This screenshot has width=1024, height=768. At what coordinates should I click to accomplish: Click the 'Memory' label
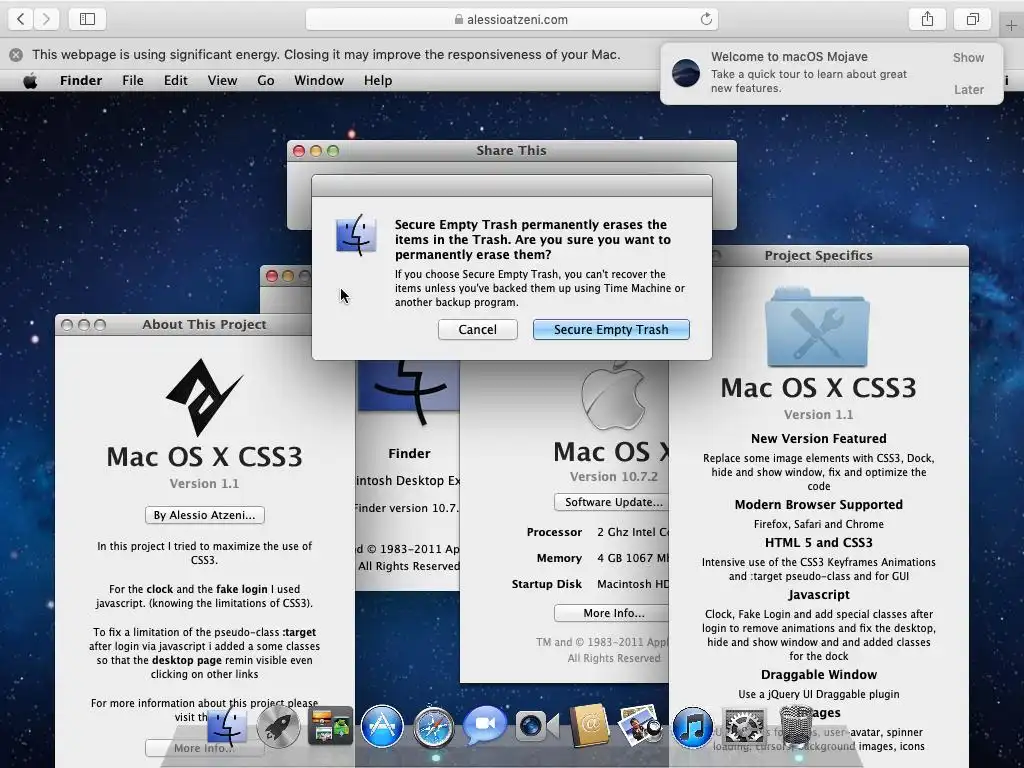pyautogui.click(x=559, y=558)
